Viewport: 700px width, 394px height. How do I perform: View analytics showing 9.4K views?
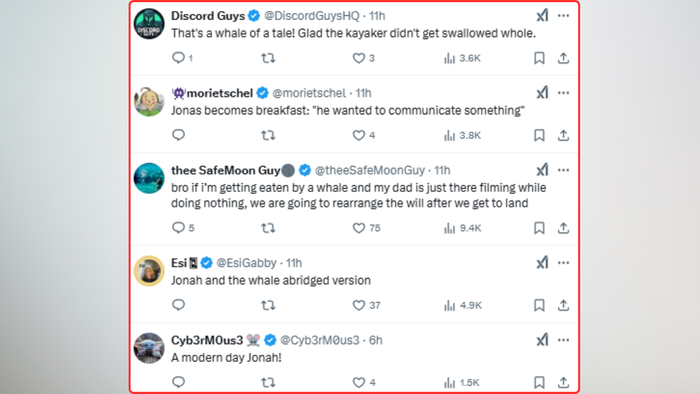[x=462, y=228]
